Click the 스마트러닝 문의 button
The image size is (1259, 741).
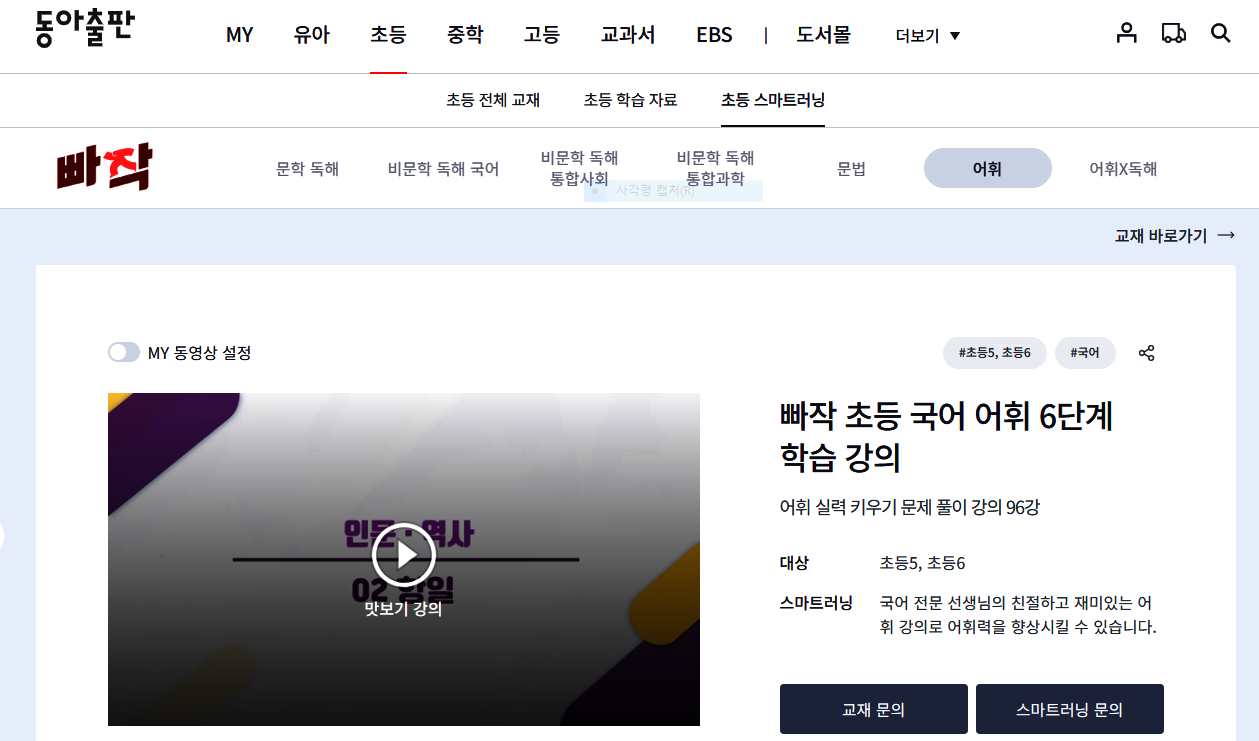[x=1069, y=708]
